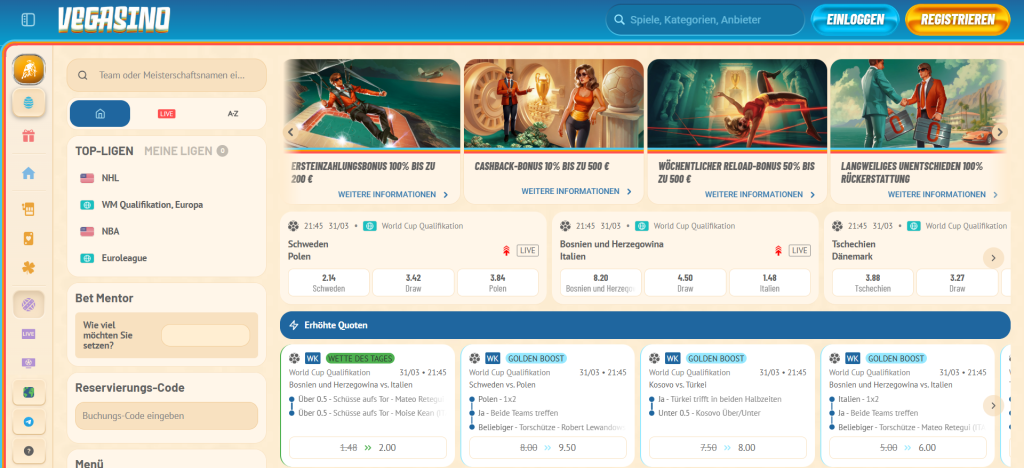Click the gift box promotions icon
Screen dimensions: 1024x468
pyautogui.click(x=28, y=136)
